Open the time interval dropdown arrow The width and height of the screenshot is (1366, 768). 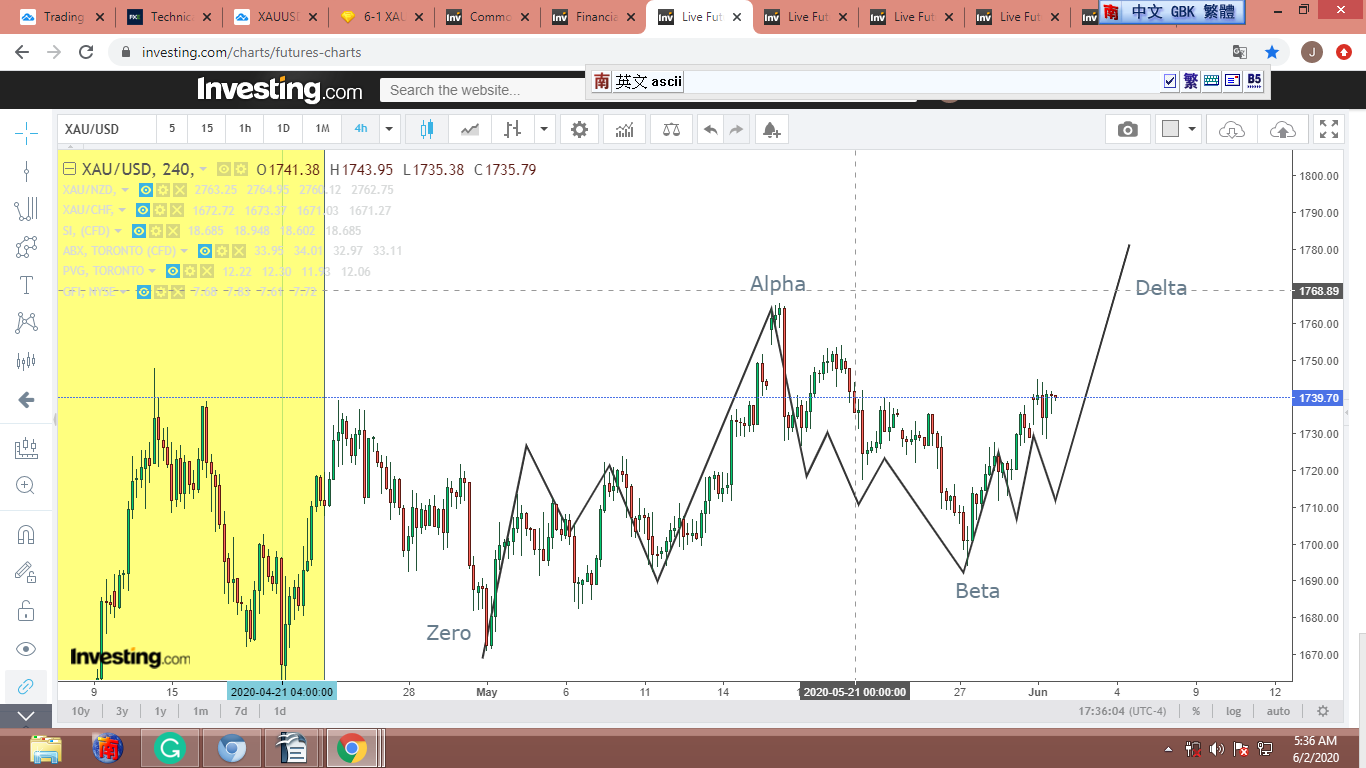click(390, 129)
